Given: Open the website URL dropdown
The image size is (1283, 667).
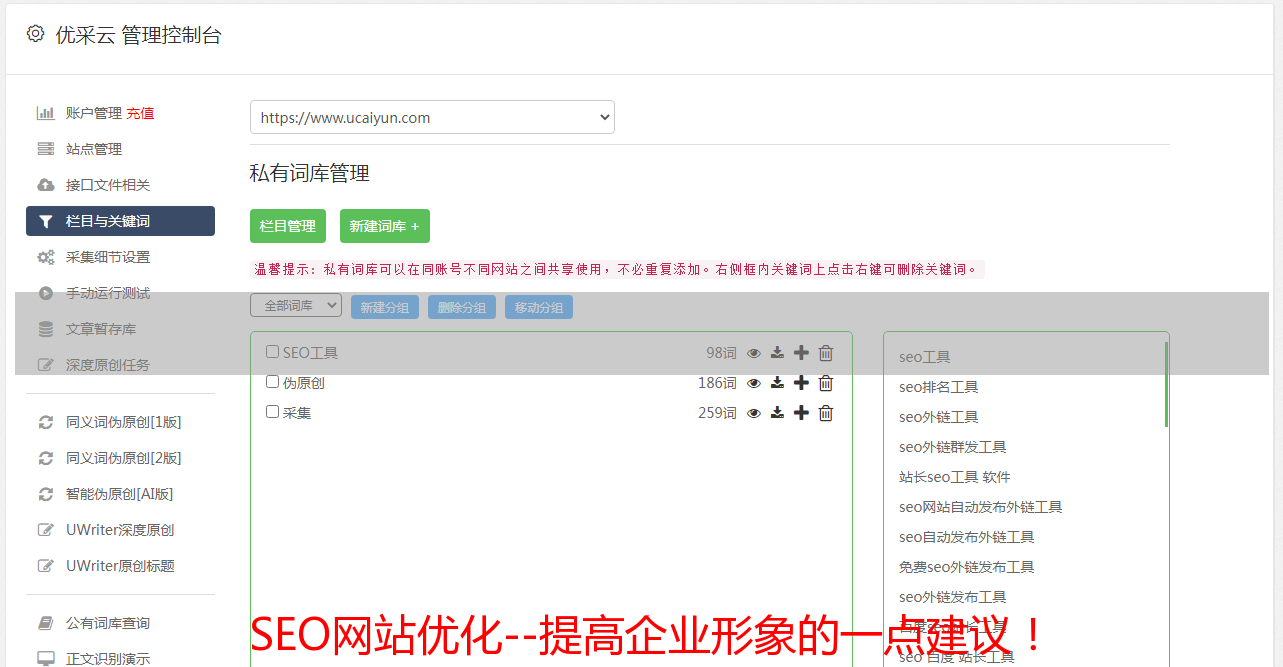Looking at the screenshot, I should point(432,117).
